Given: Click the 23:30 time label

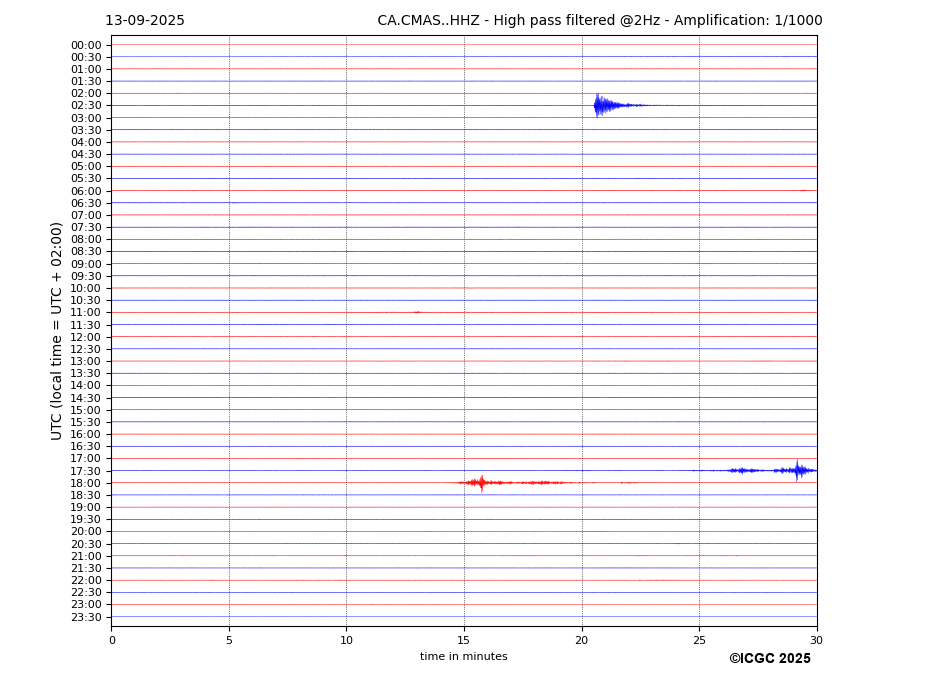Looking at the screenshot, I should tap(86, 617).
